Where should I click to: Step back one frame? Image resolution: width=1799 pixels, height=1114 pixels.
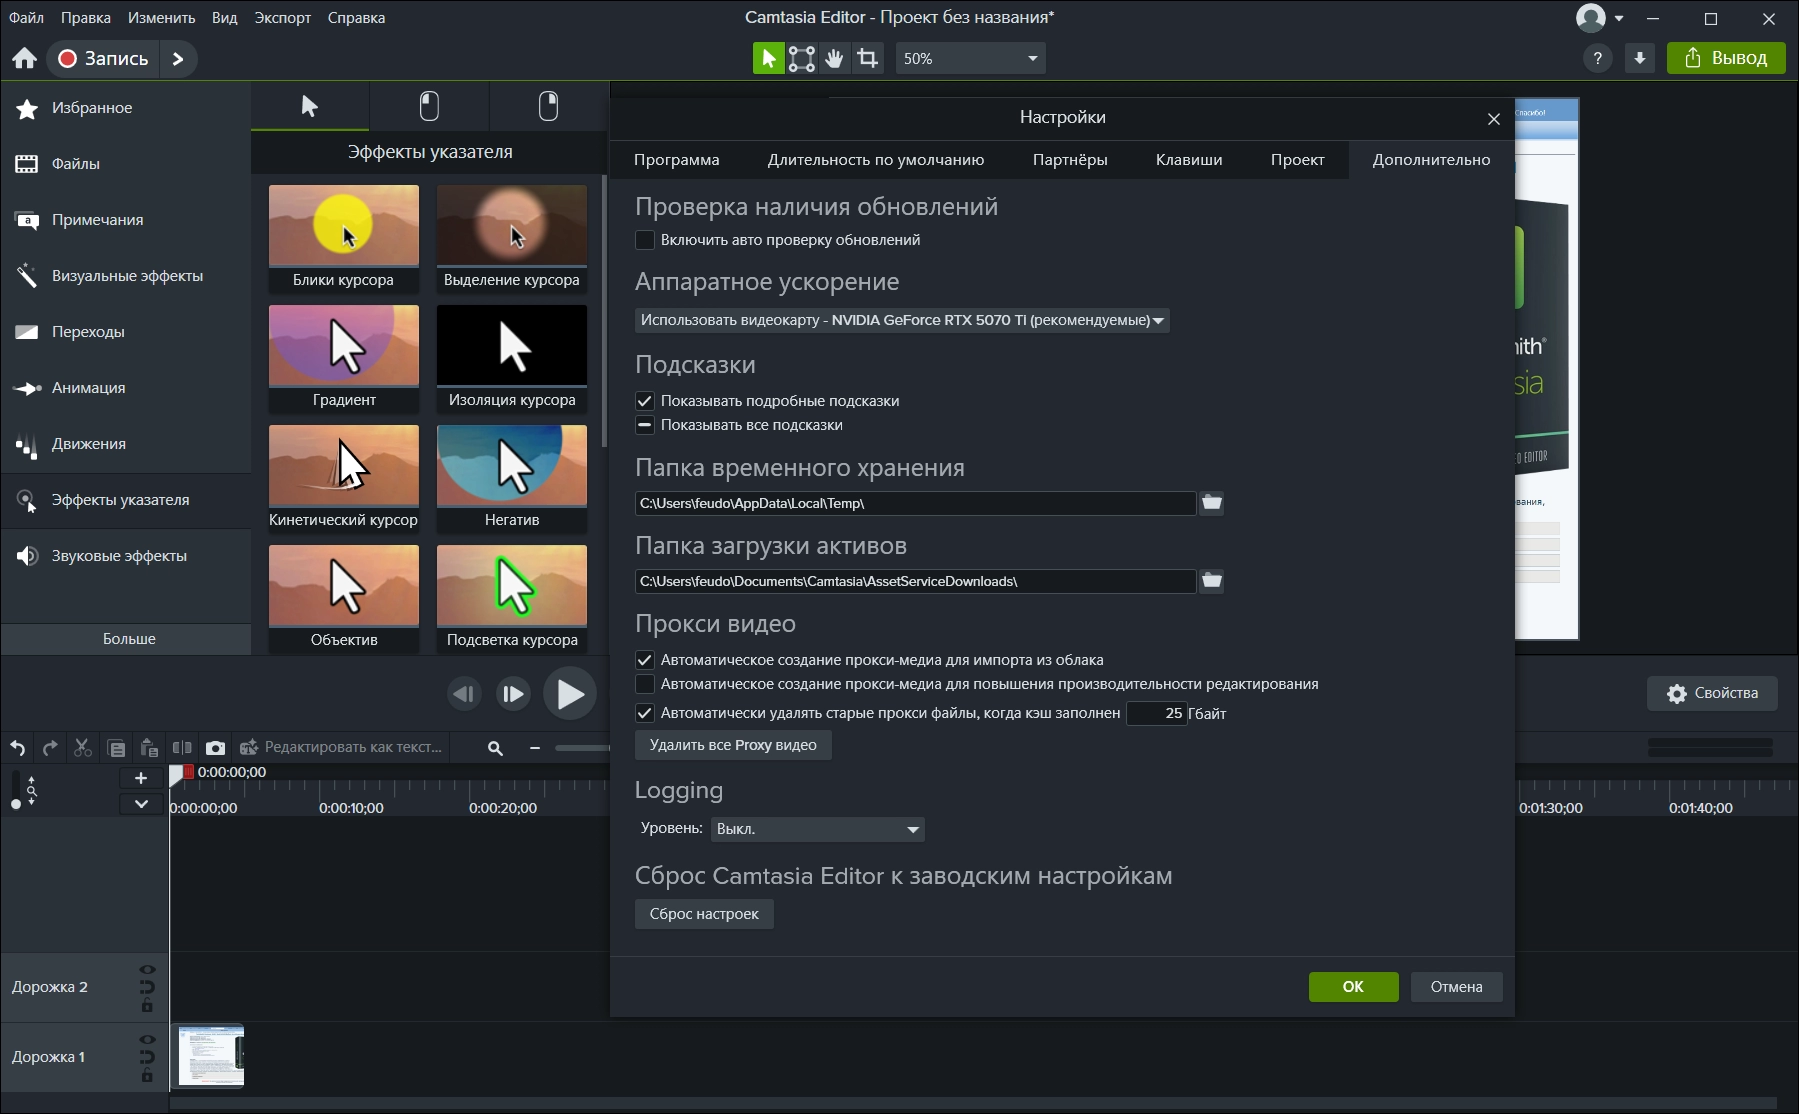click(464, 693)
